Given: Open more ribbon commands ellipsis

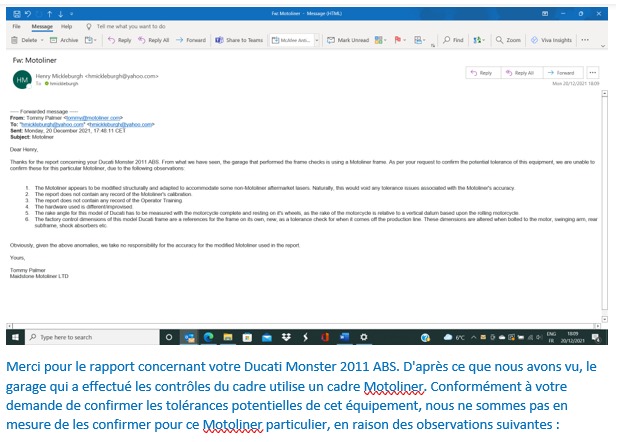Looking at the screenshot, I should pyautogui.click(x=585, y=40).
